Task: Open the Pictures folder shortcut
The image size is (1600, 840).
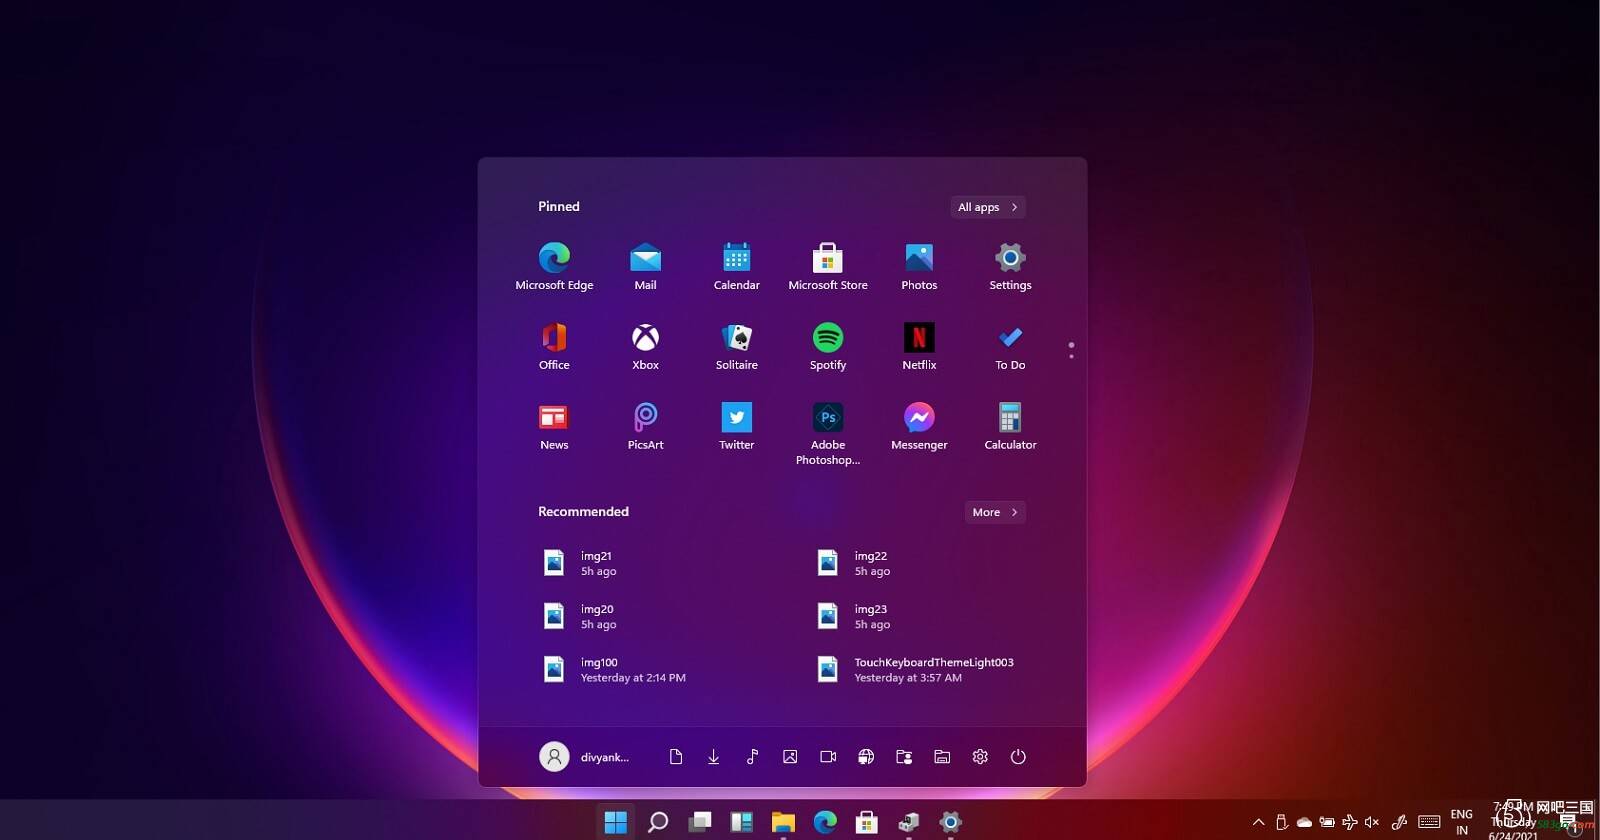Action: [x=790, y=757]
